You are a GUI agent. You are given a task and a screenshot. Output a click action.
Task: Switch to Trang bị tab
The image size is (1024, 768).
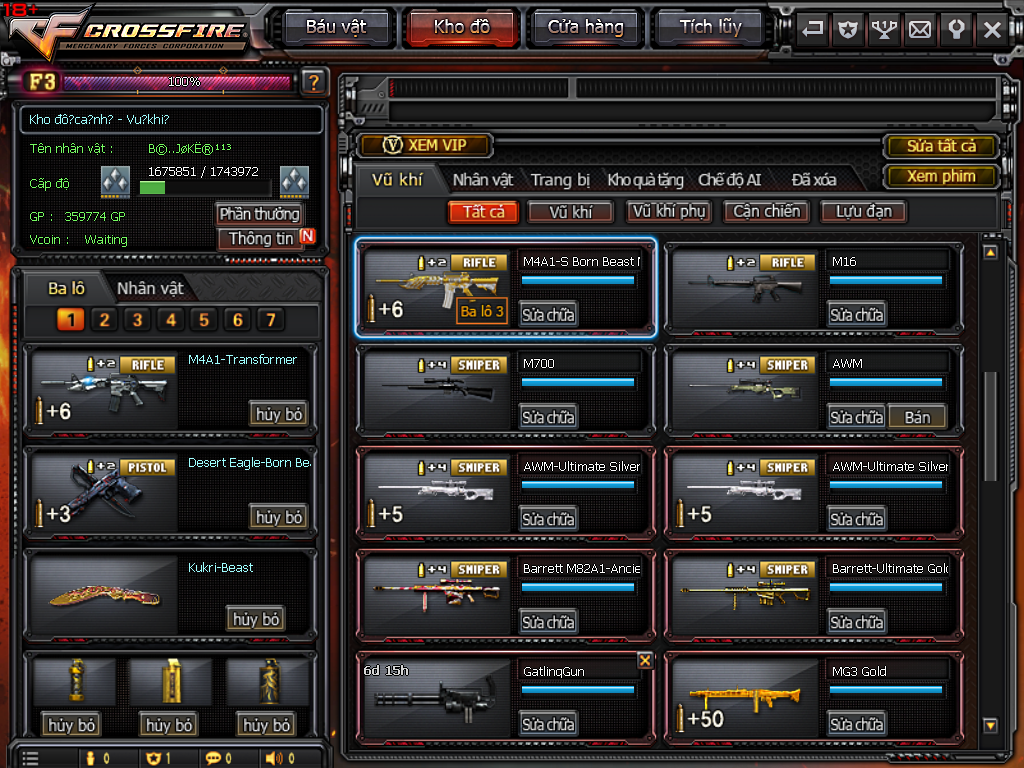coord(560,180)
